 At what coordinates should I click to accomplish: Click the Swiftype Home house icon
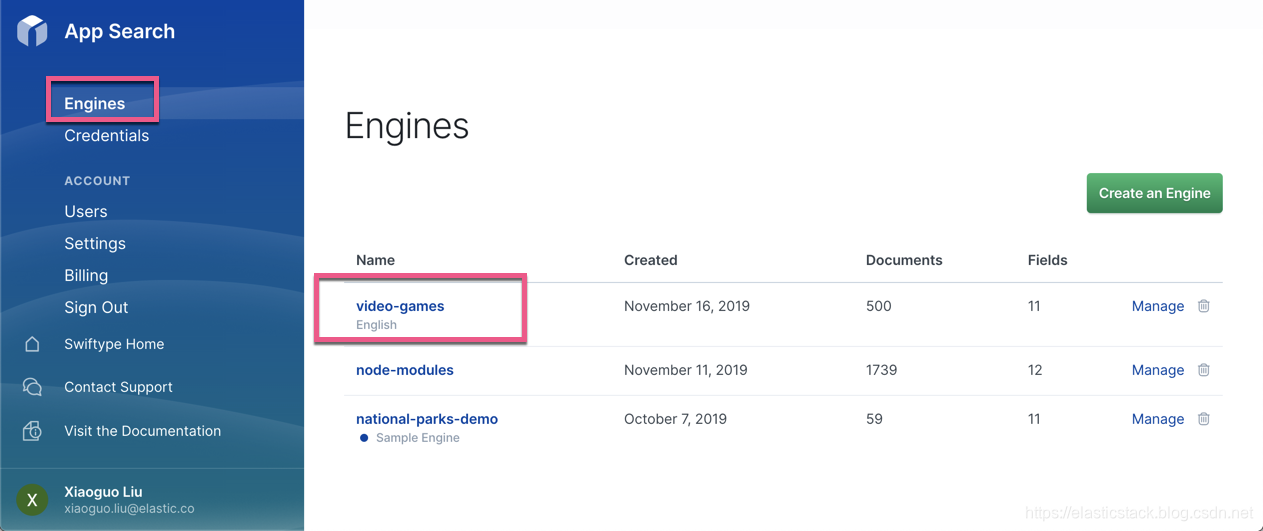(32, 344)
